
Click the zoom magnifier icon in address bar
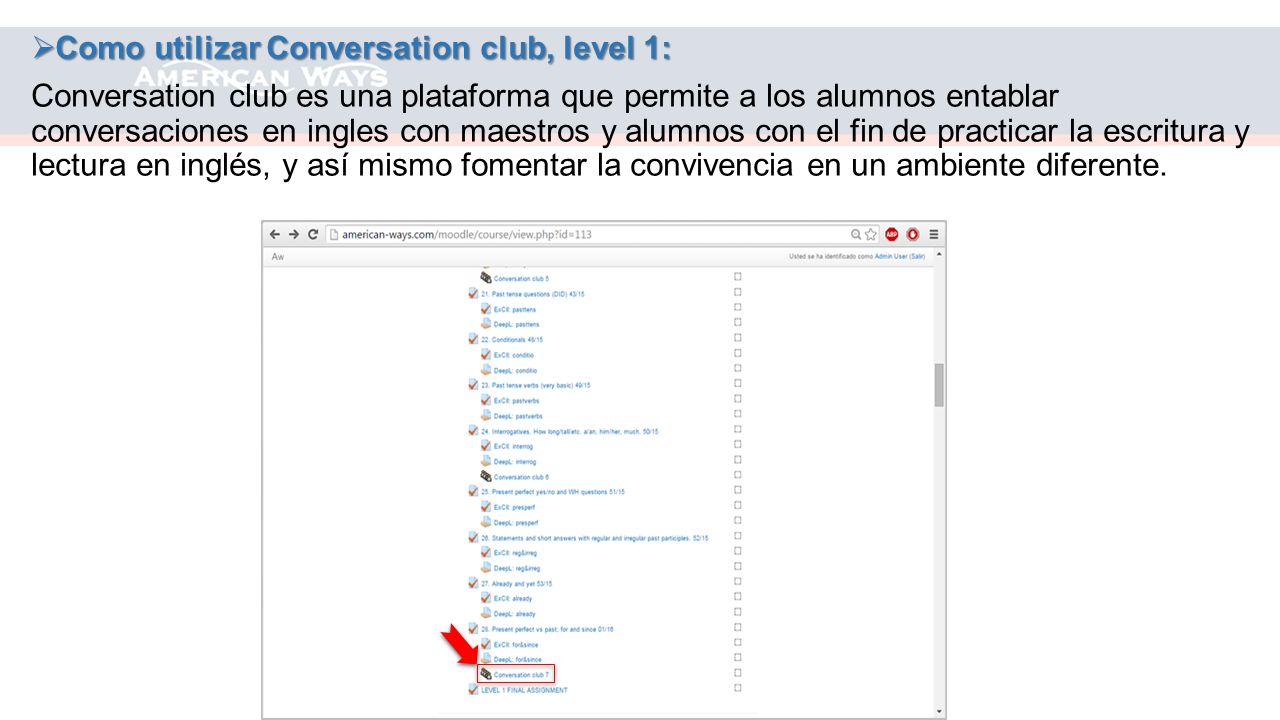(856, 234)
